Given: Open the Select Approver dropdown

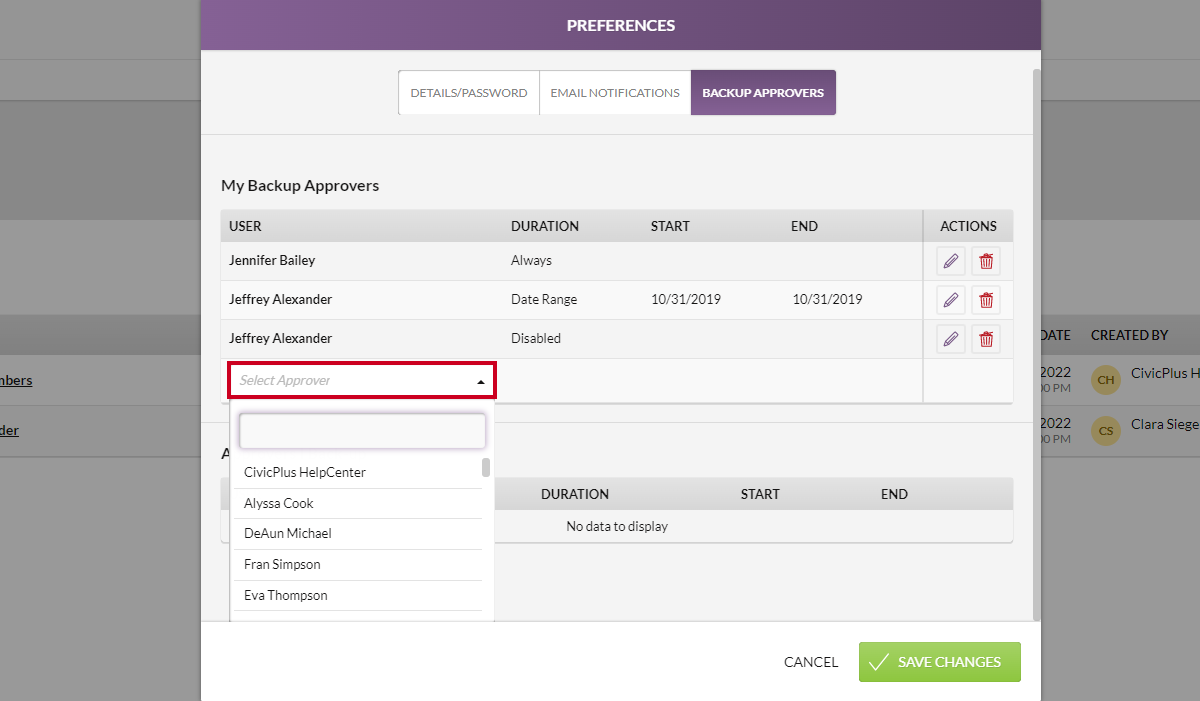Looking at the screenshot, I should pyautogui.click(x=362, y=381).
